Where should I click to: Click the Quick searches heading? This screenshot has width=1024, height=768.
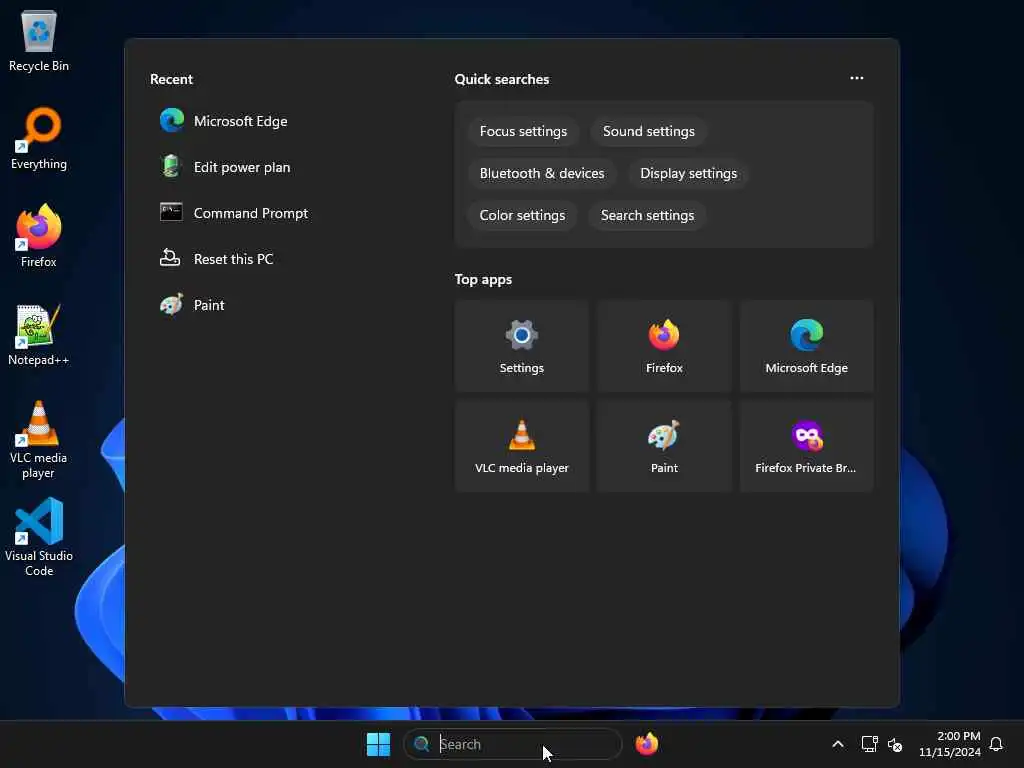pyautogui.click(x=502, y=79)
